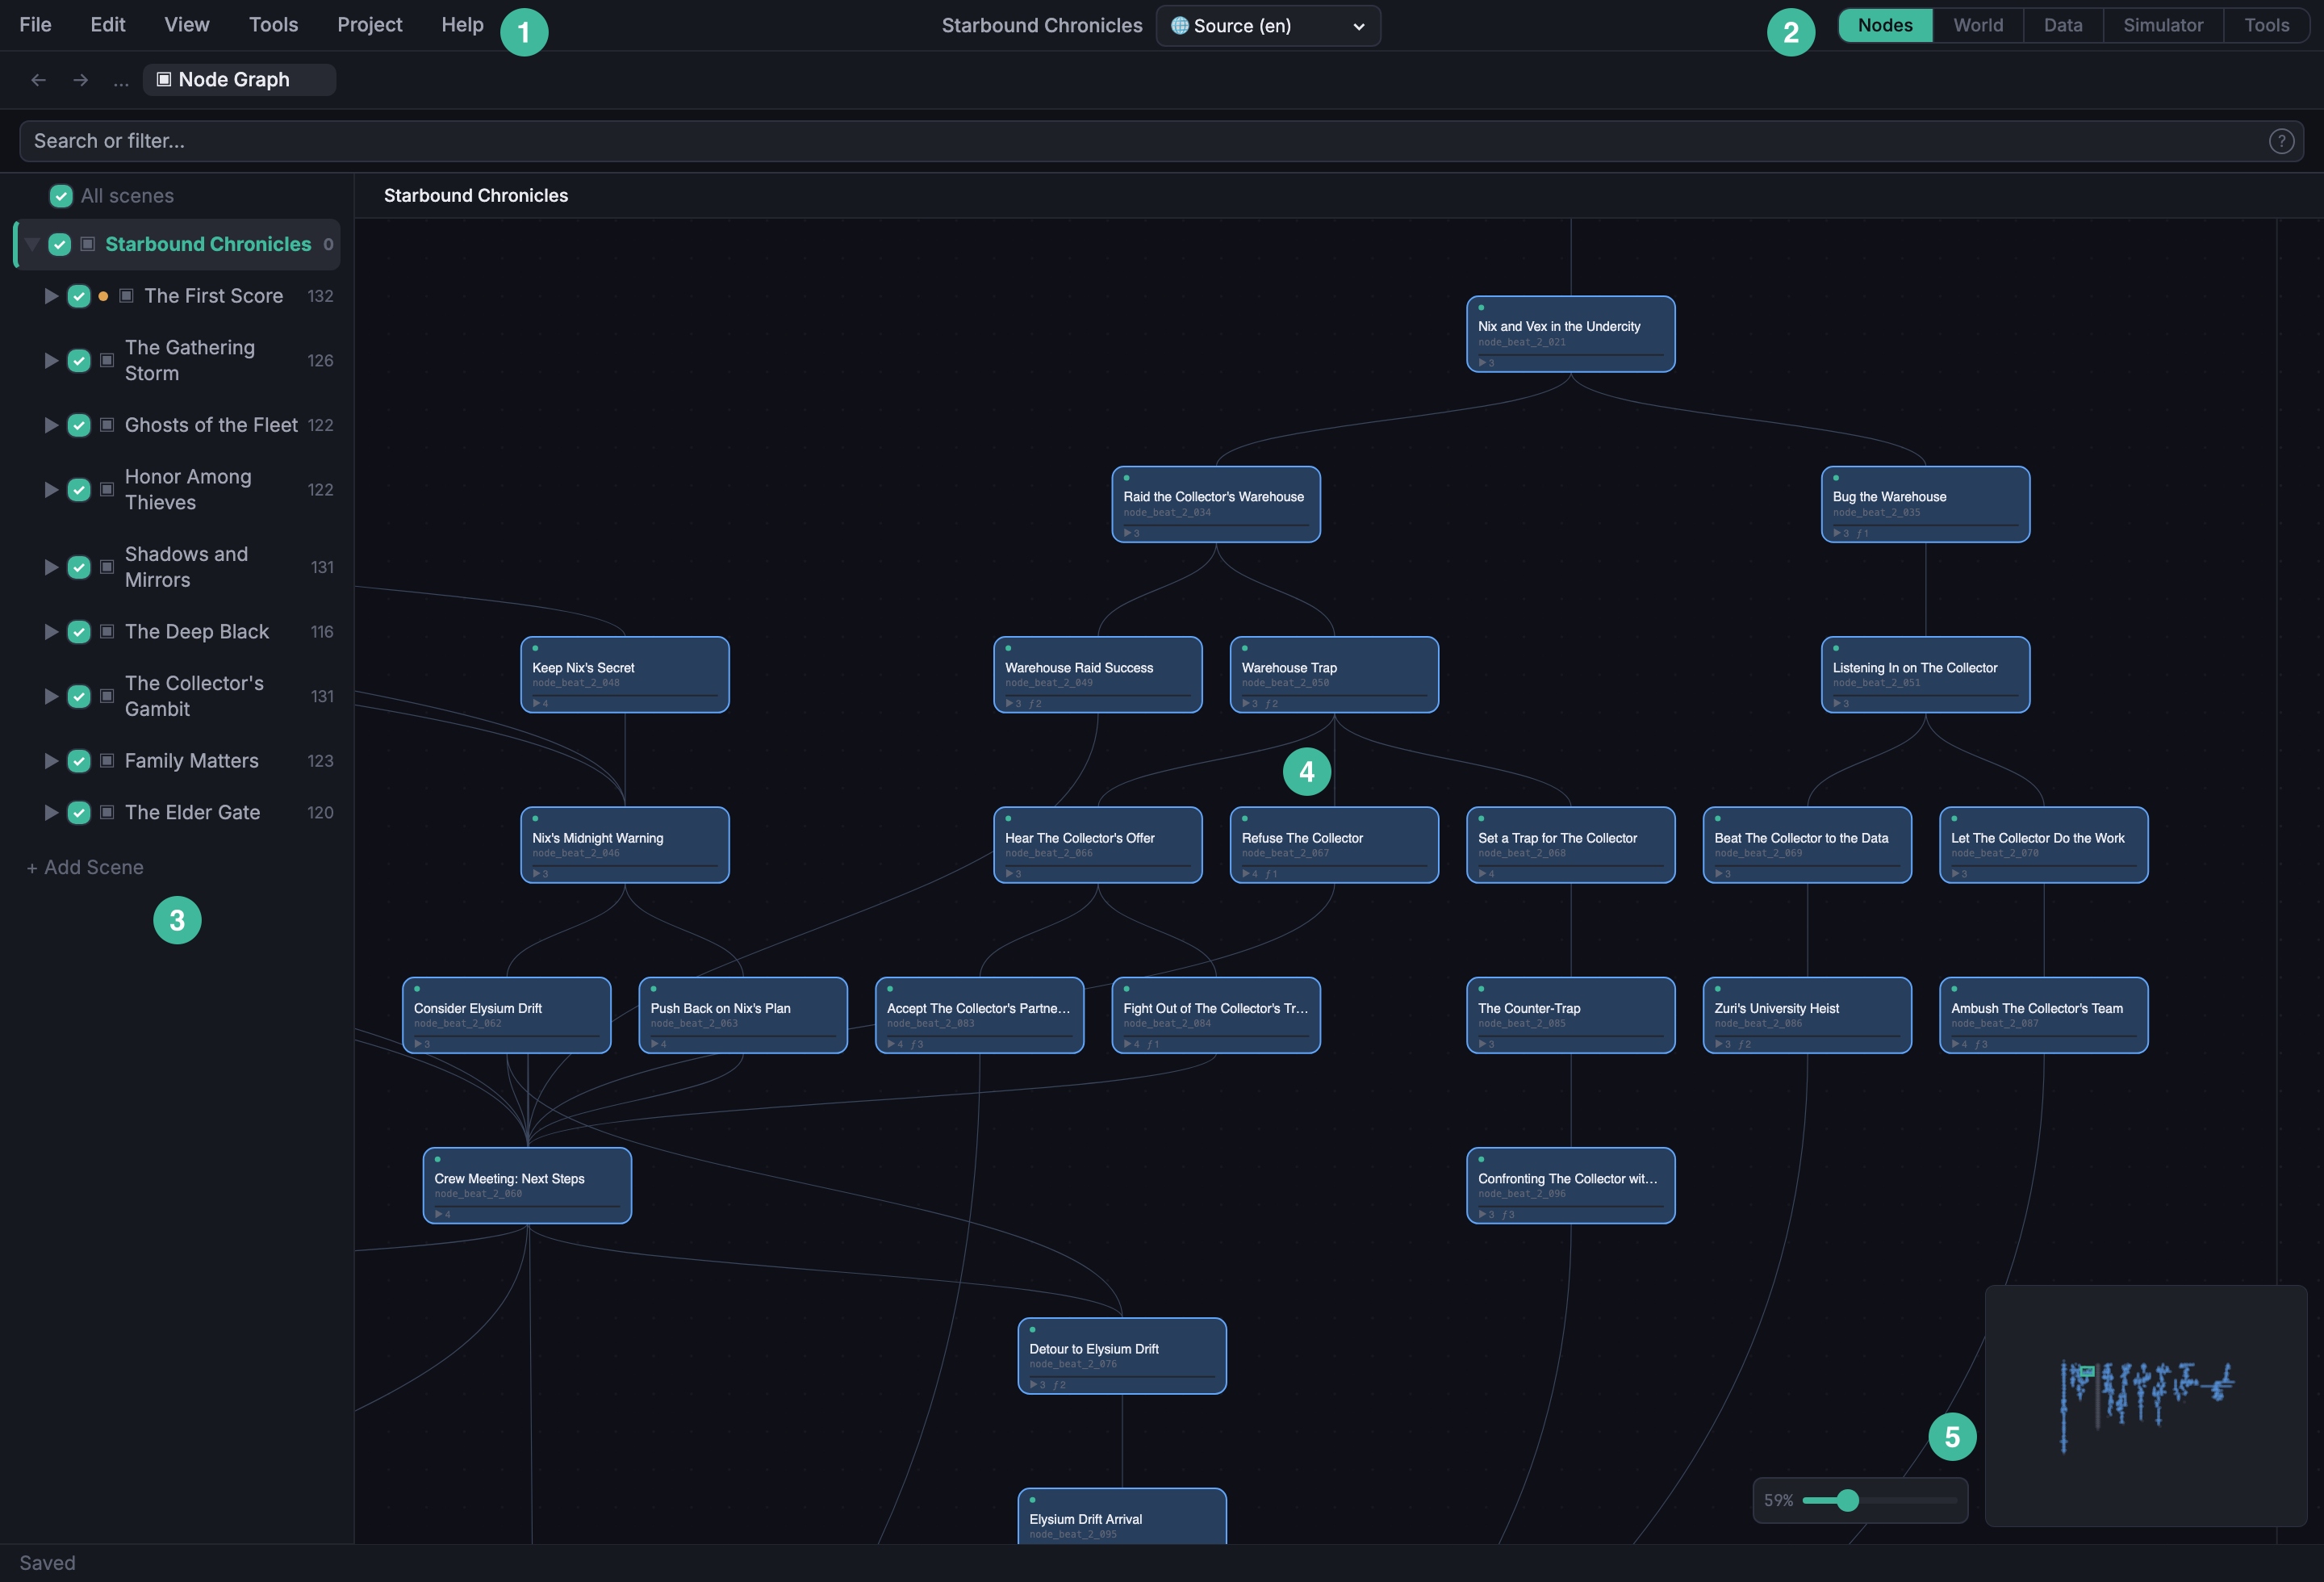Select the Zuri's University Heist node
This screenshot has width=2324, height=1582.
coord(1807,1015)
